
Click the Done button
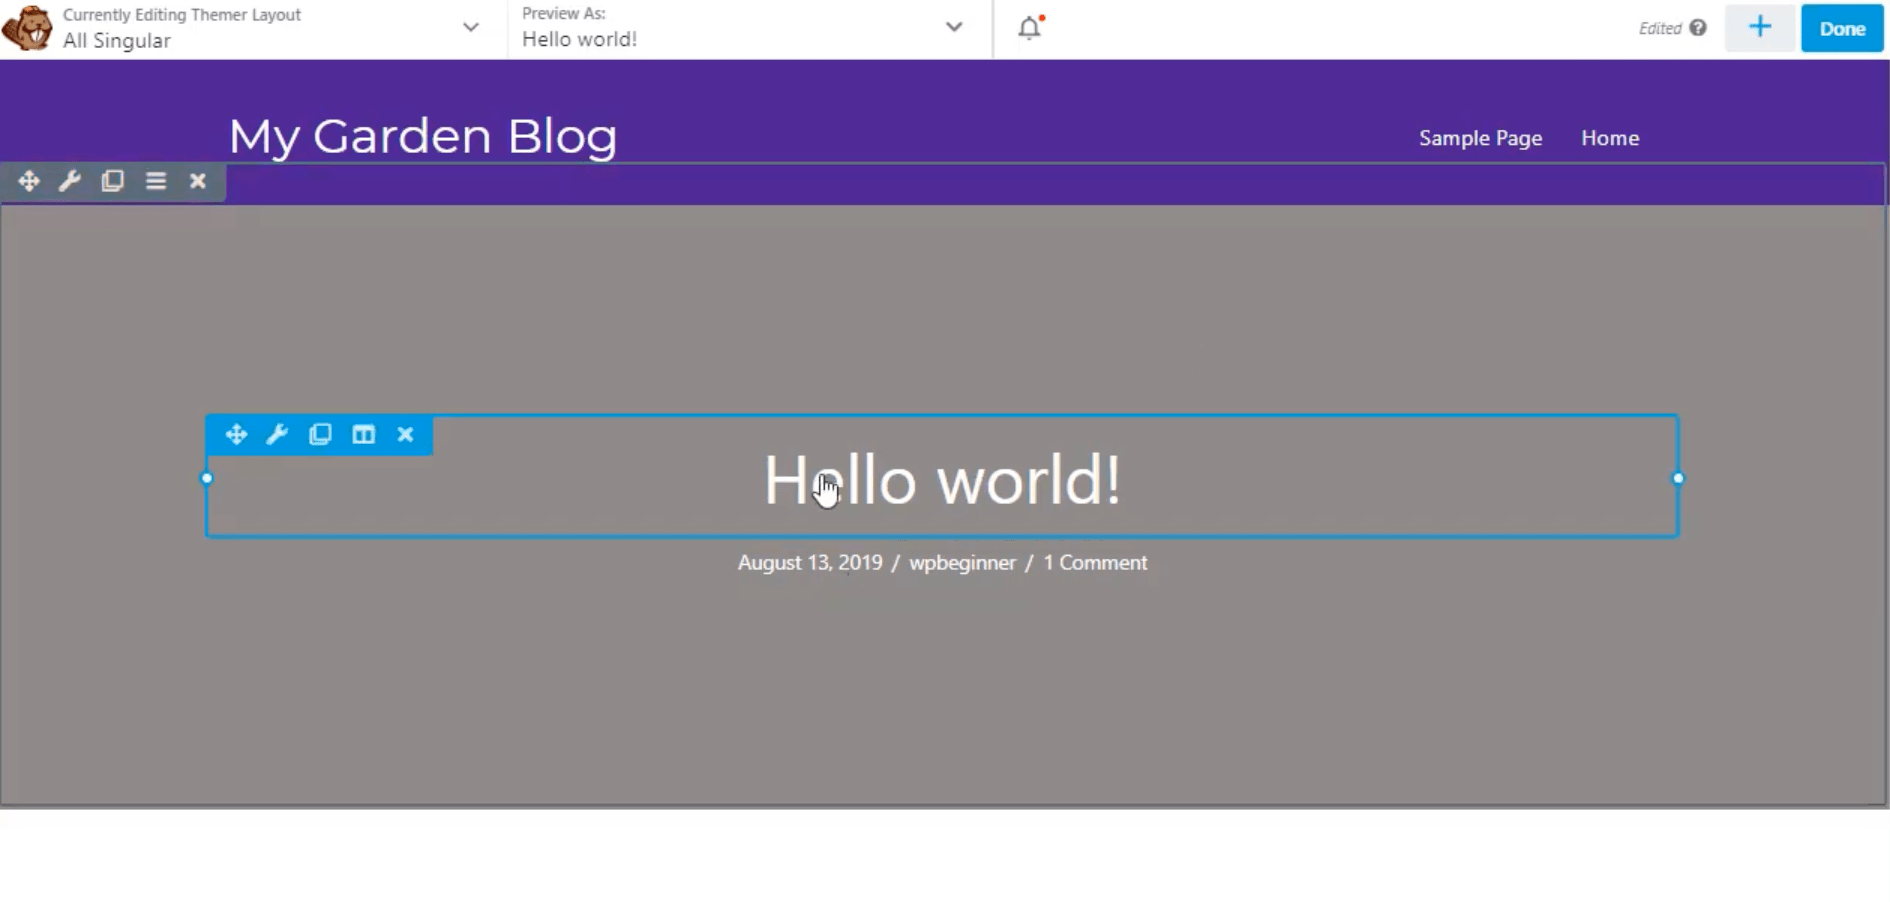tap(1842, 28)
